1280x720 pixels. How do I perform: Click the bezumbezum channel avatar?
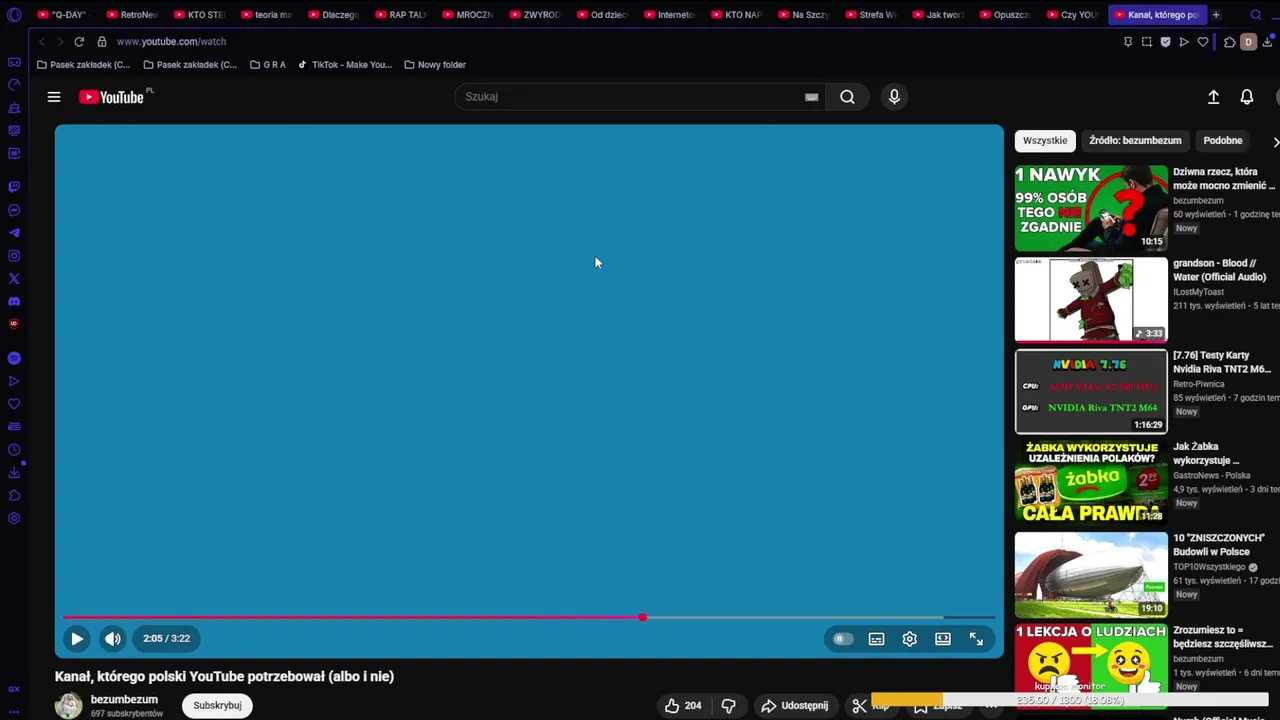click(68, 705)
